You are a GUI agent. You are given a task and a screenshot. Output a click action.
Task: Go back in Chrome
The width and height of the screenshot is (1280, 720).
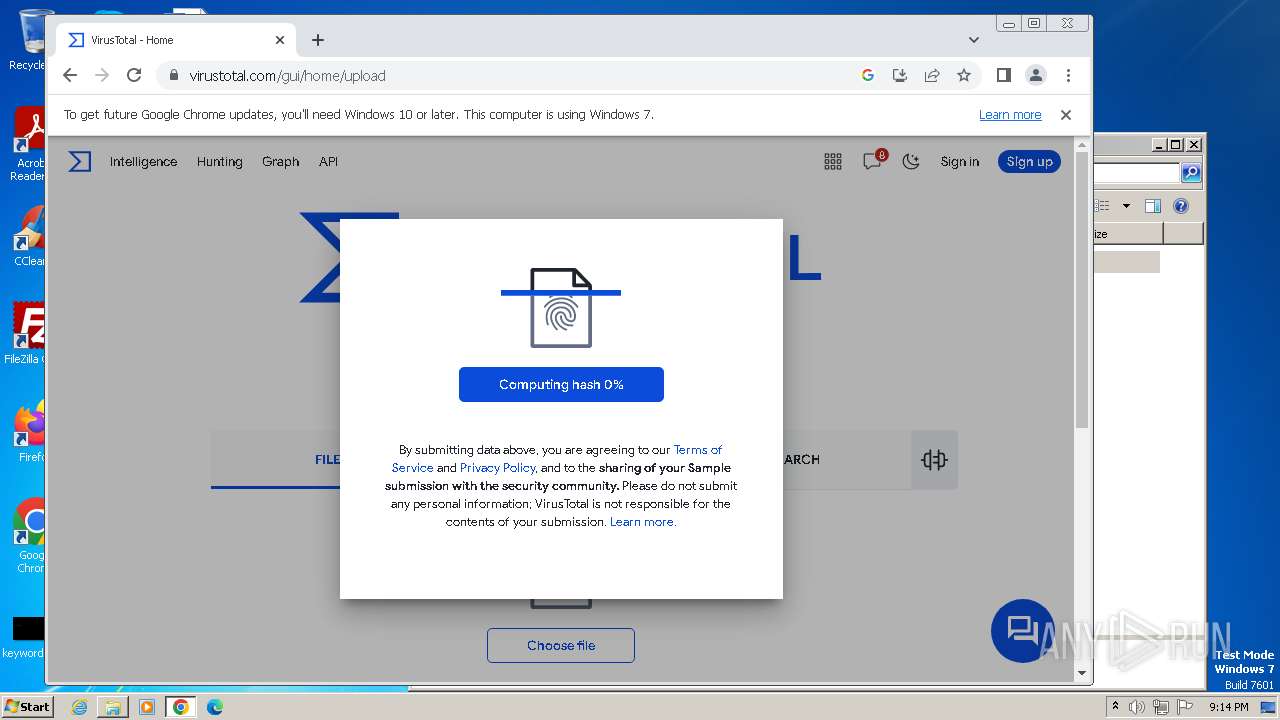(69, 75)
